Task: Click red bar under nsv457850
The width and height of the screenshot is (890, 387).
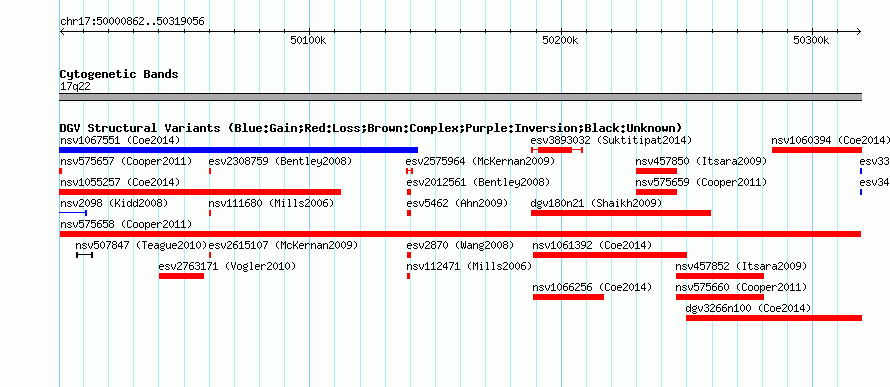Action: [656, 171]
